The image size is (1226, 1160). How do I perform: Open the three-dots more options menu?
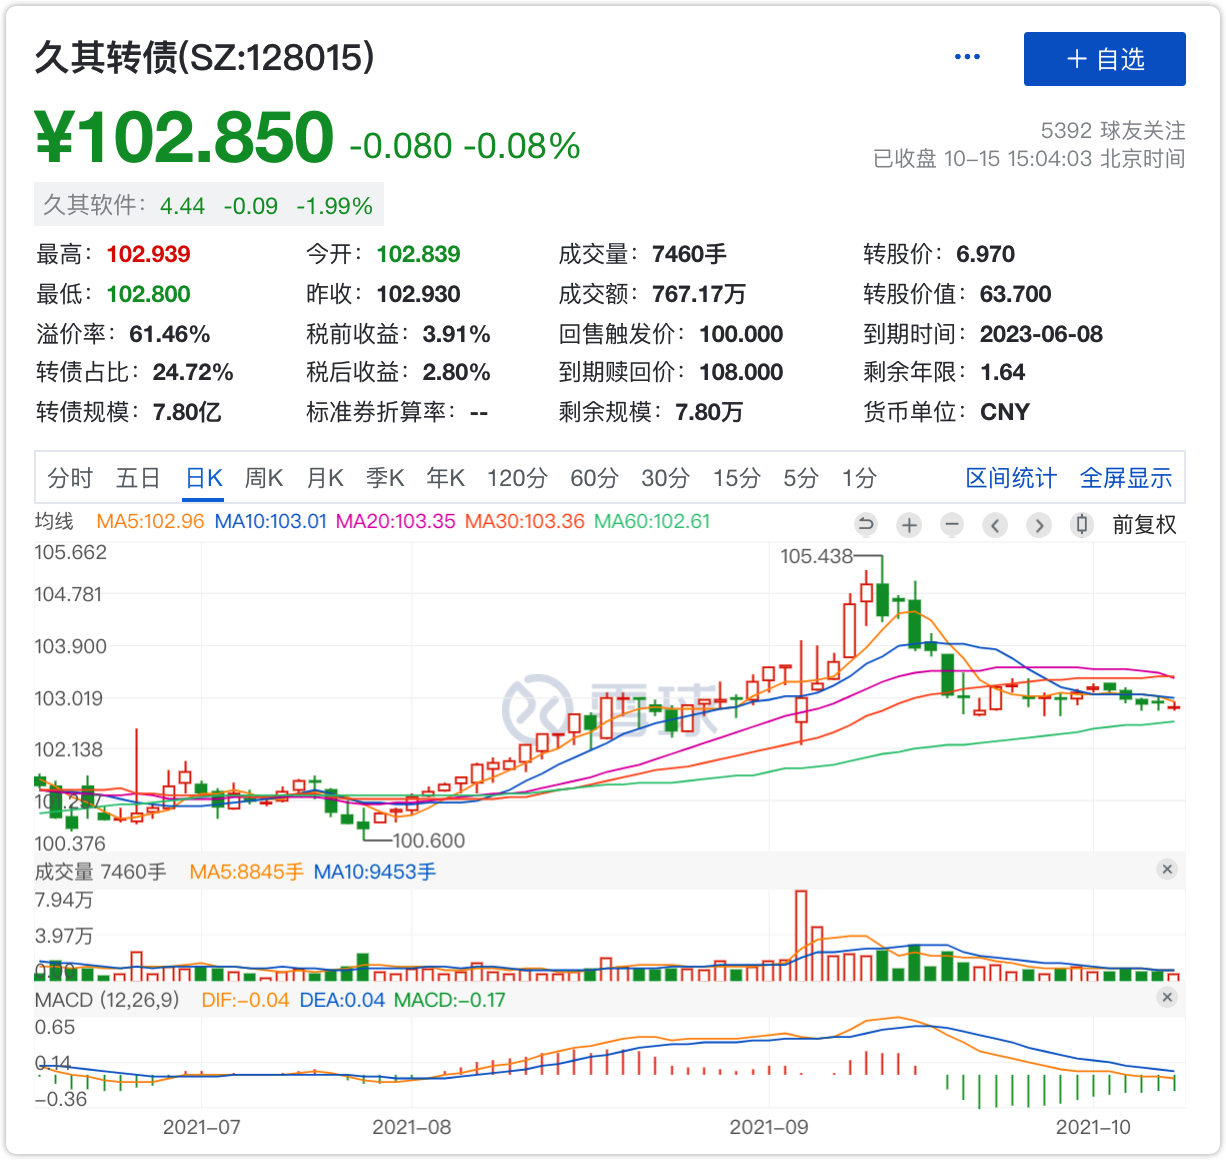point(967,57)
